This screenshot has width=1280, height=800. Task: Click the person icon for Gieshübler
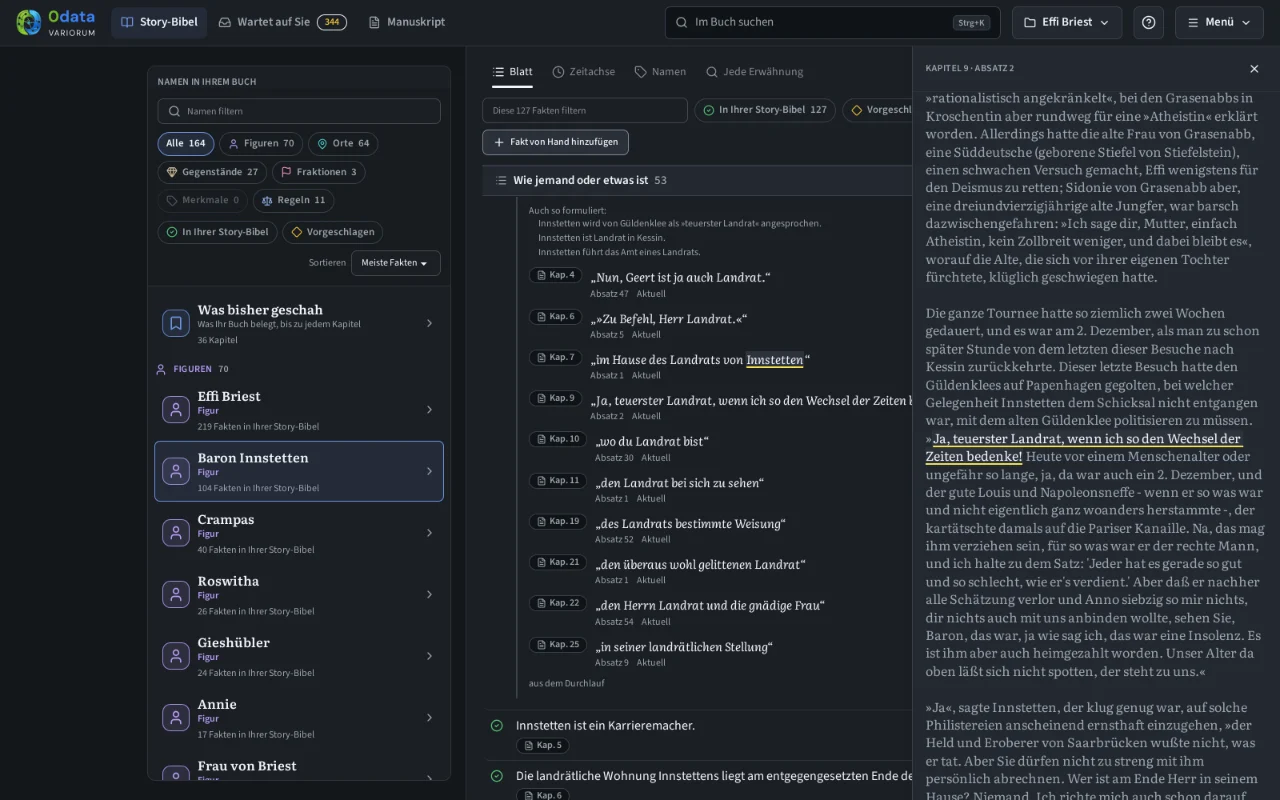[176, 656]
